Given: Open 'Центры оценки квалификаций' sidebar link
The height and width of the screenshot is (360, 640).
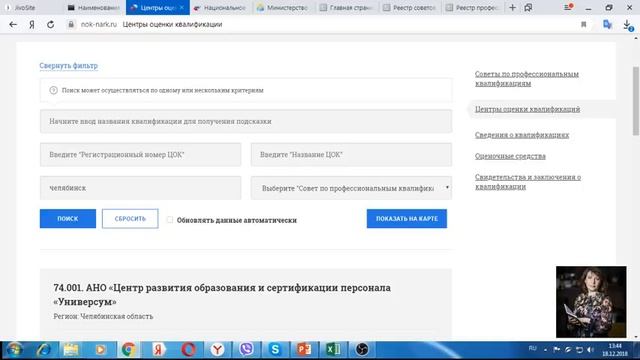Looking at the screenshot, I should tap(527, 109).
